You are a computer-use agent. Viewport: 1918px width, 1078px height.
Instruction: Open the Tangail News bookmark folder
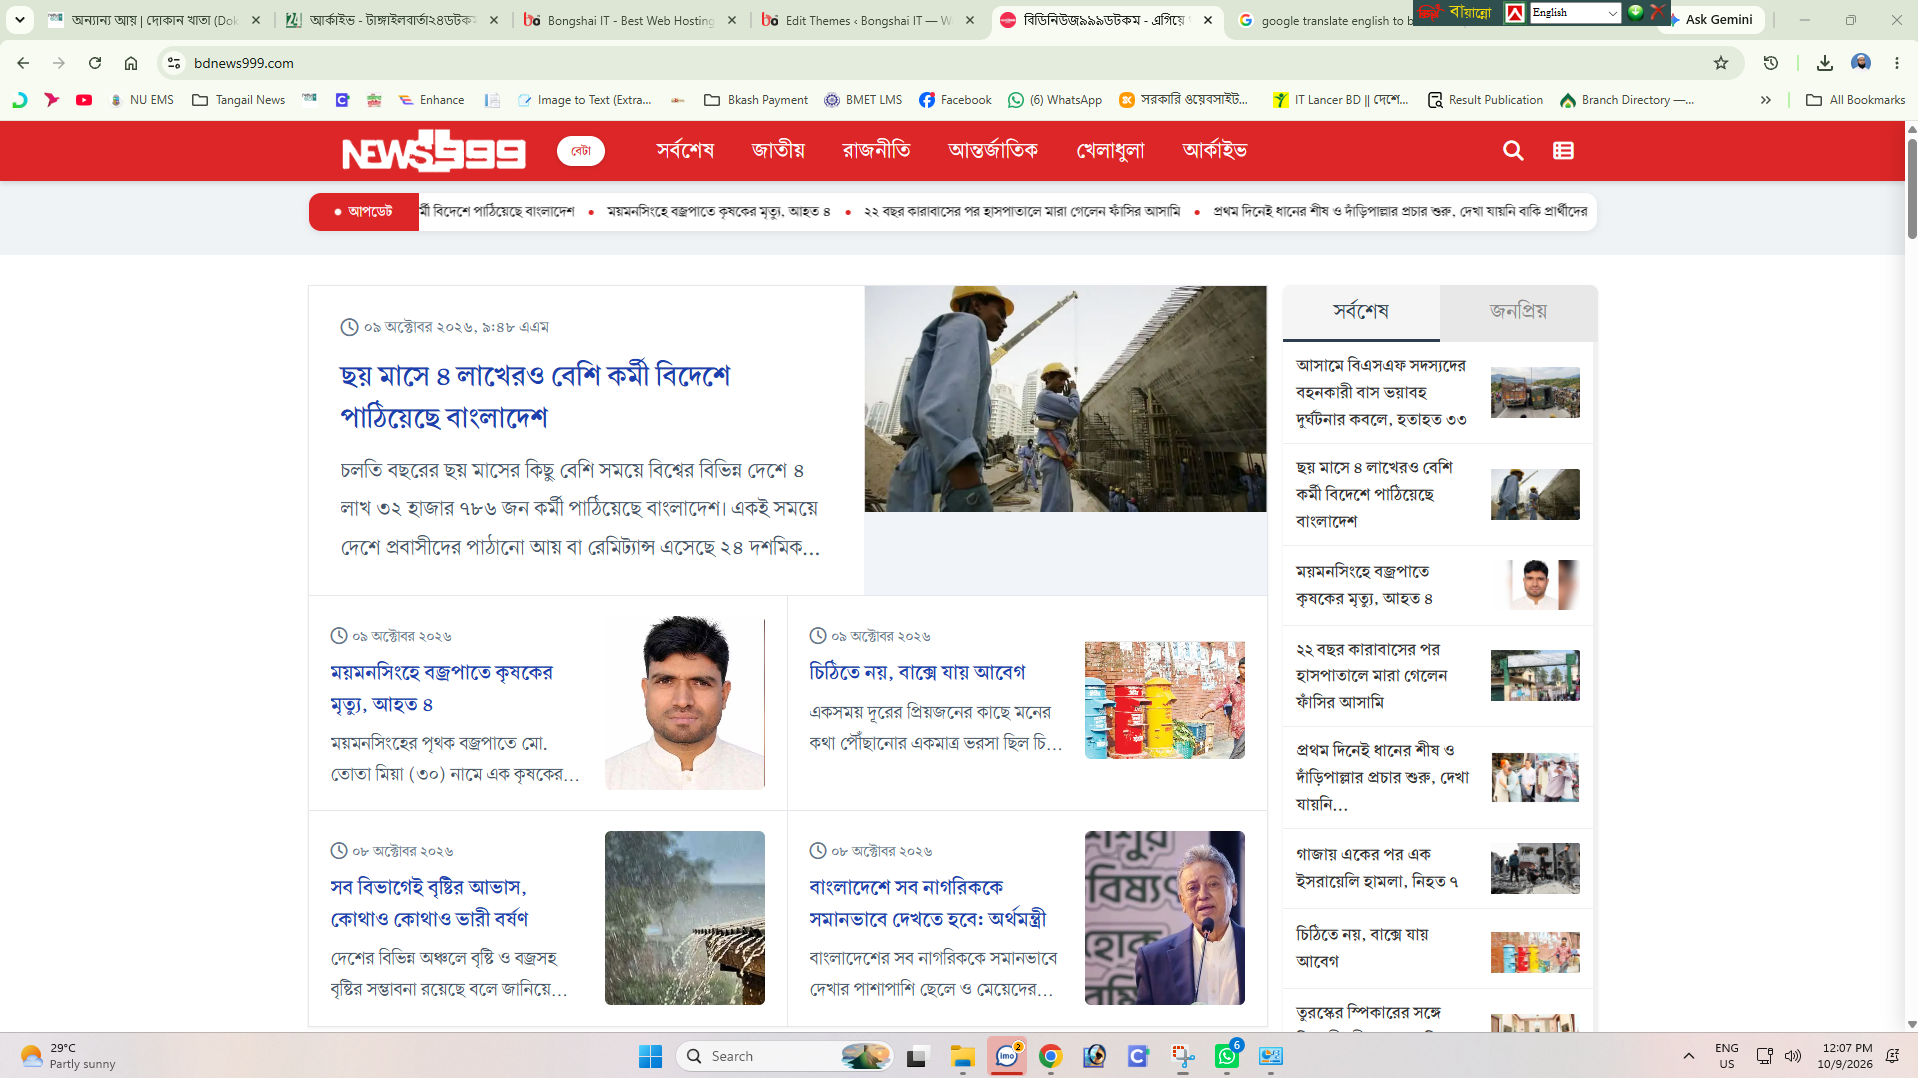[238, 100]
